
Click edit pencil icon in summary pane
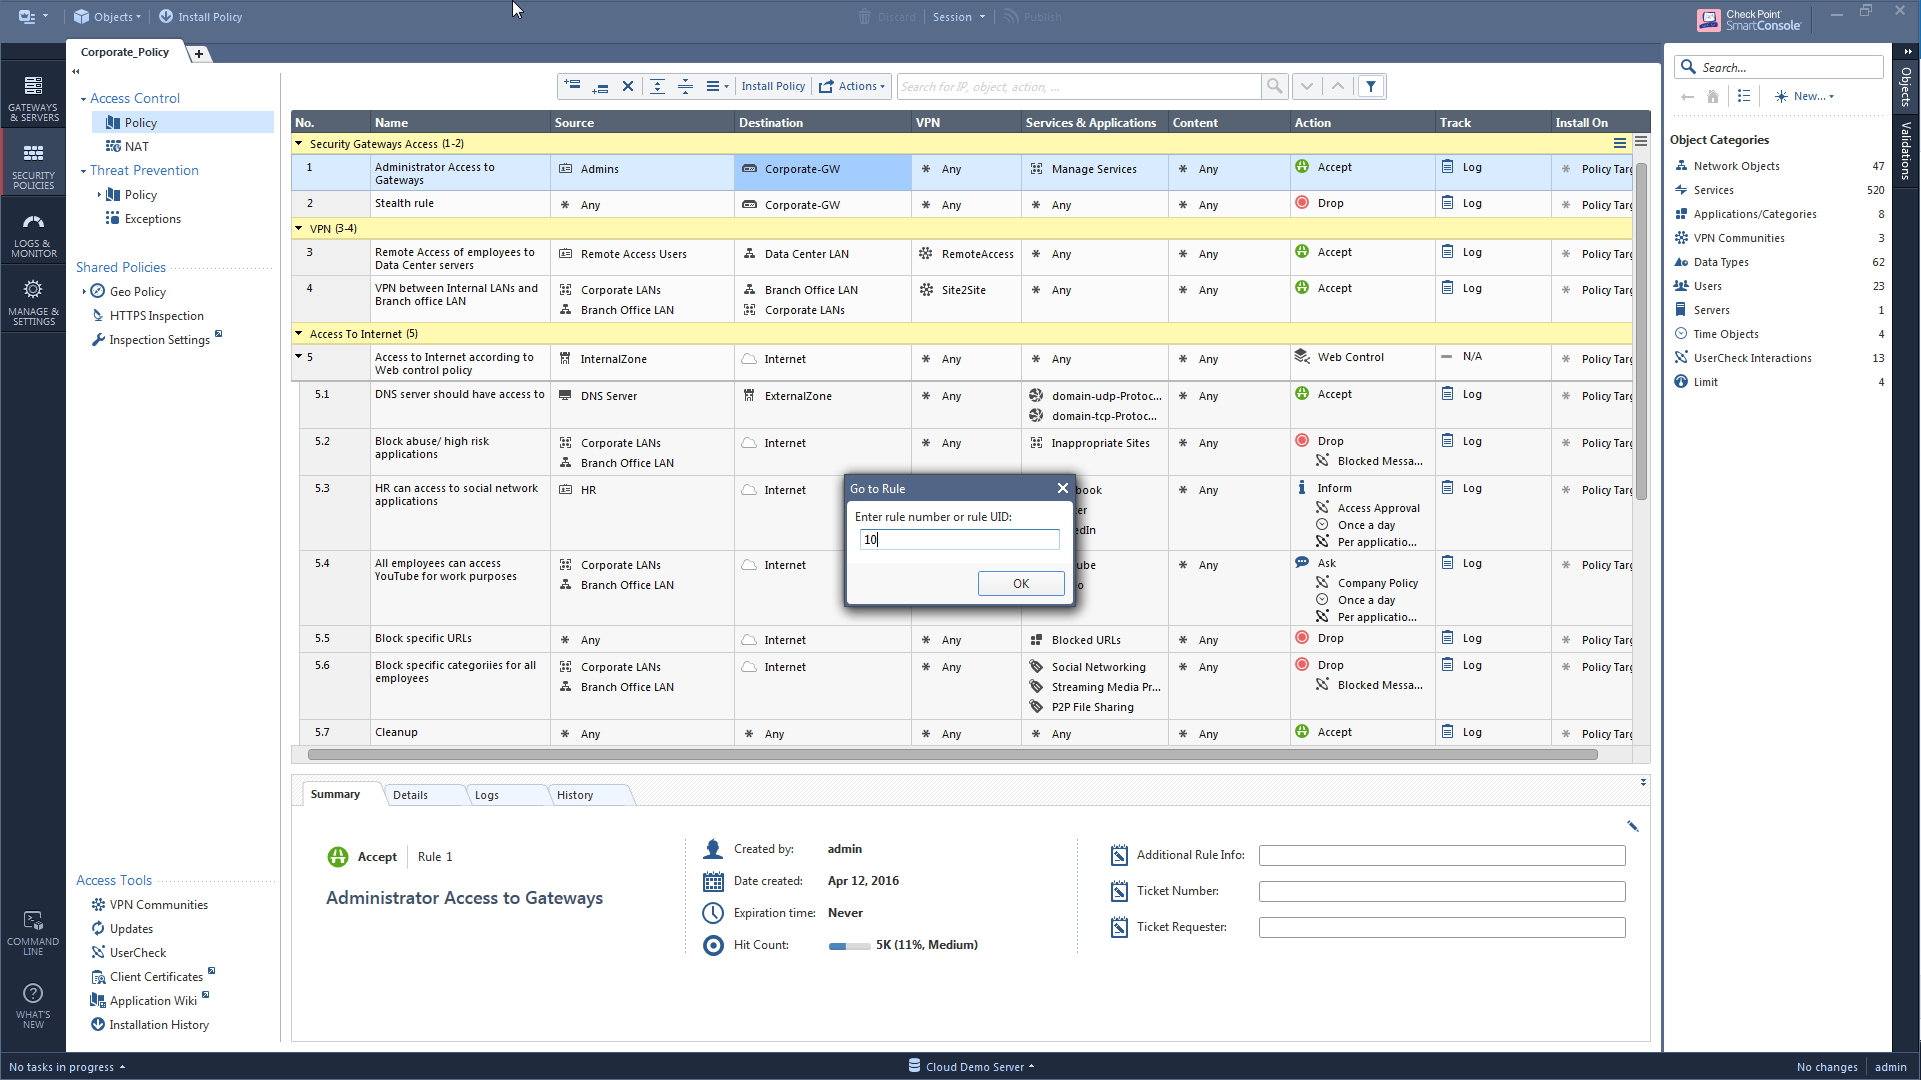[1632, 826]
